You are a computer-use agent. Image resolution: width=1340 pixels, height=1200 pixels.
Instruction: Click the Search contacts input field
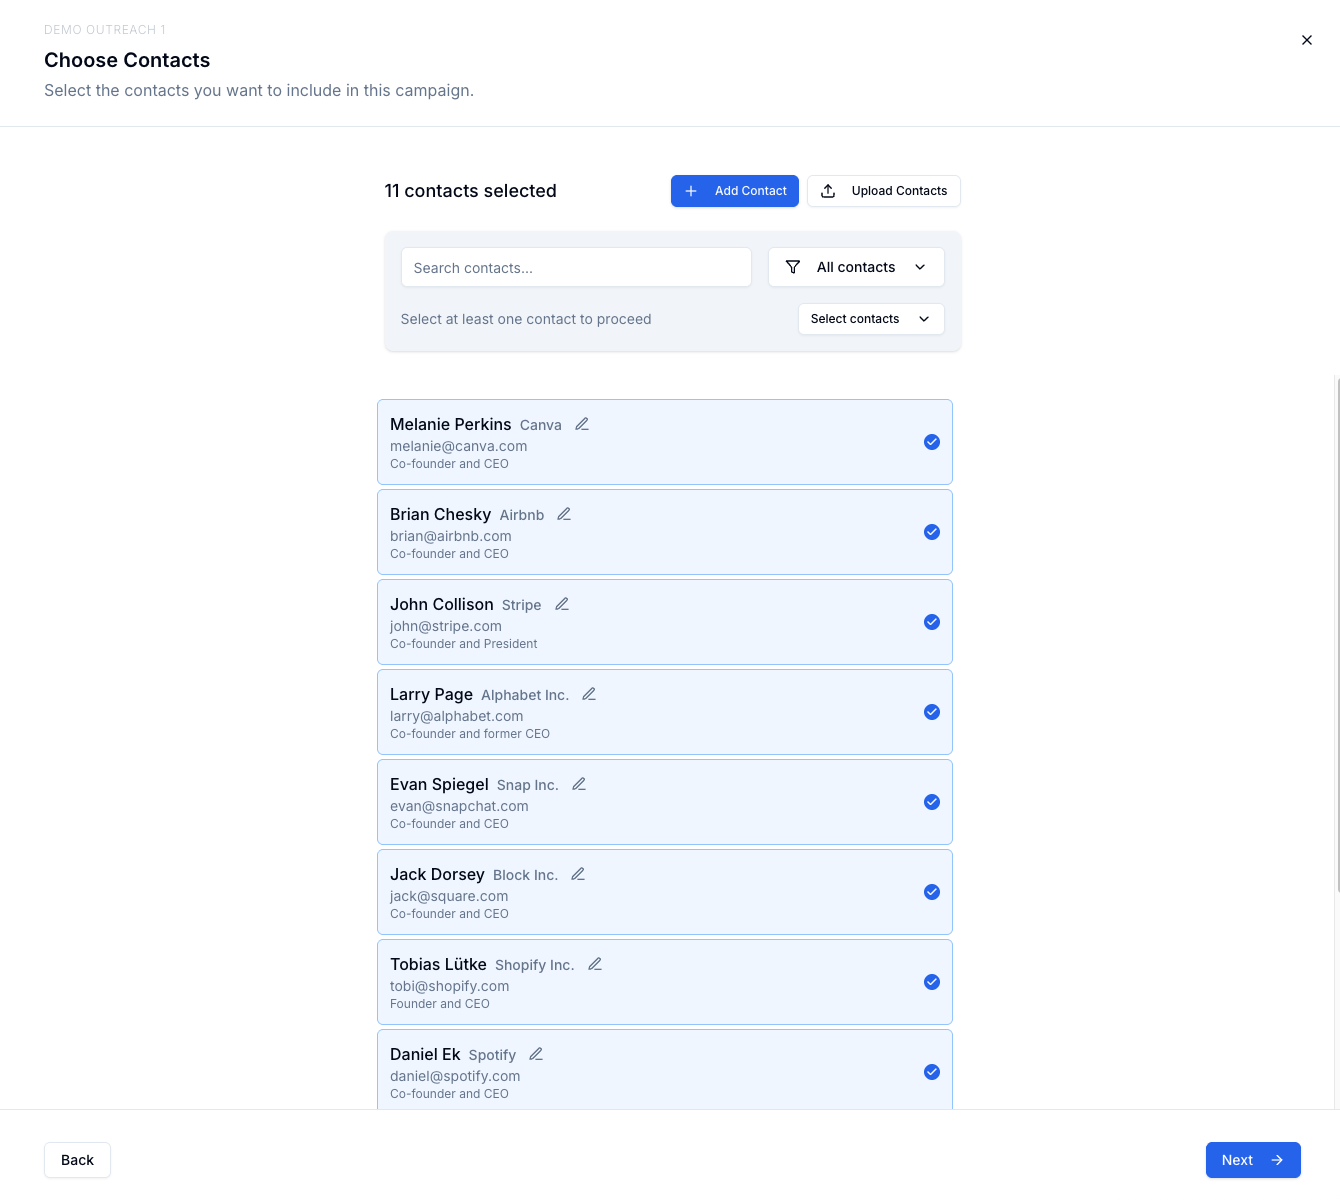tap(576, 267)
